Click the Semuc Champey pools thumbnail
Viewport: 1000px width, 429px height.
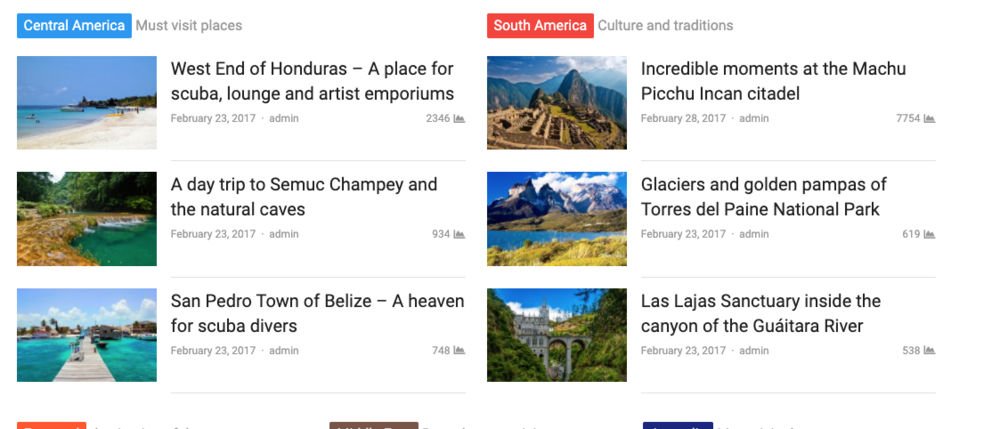[87, 219]
